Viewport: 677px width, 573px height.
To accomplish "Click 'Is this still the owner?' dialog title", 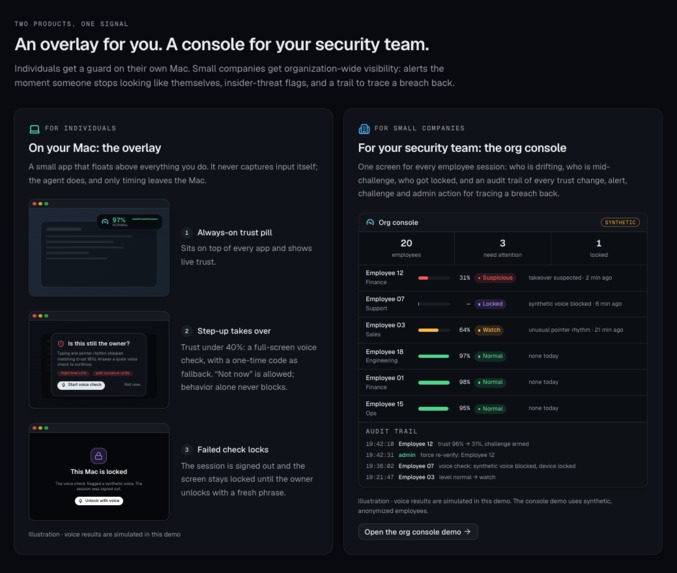I will point(98,344).
